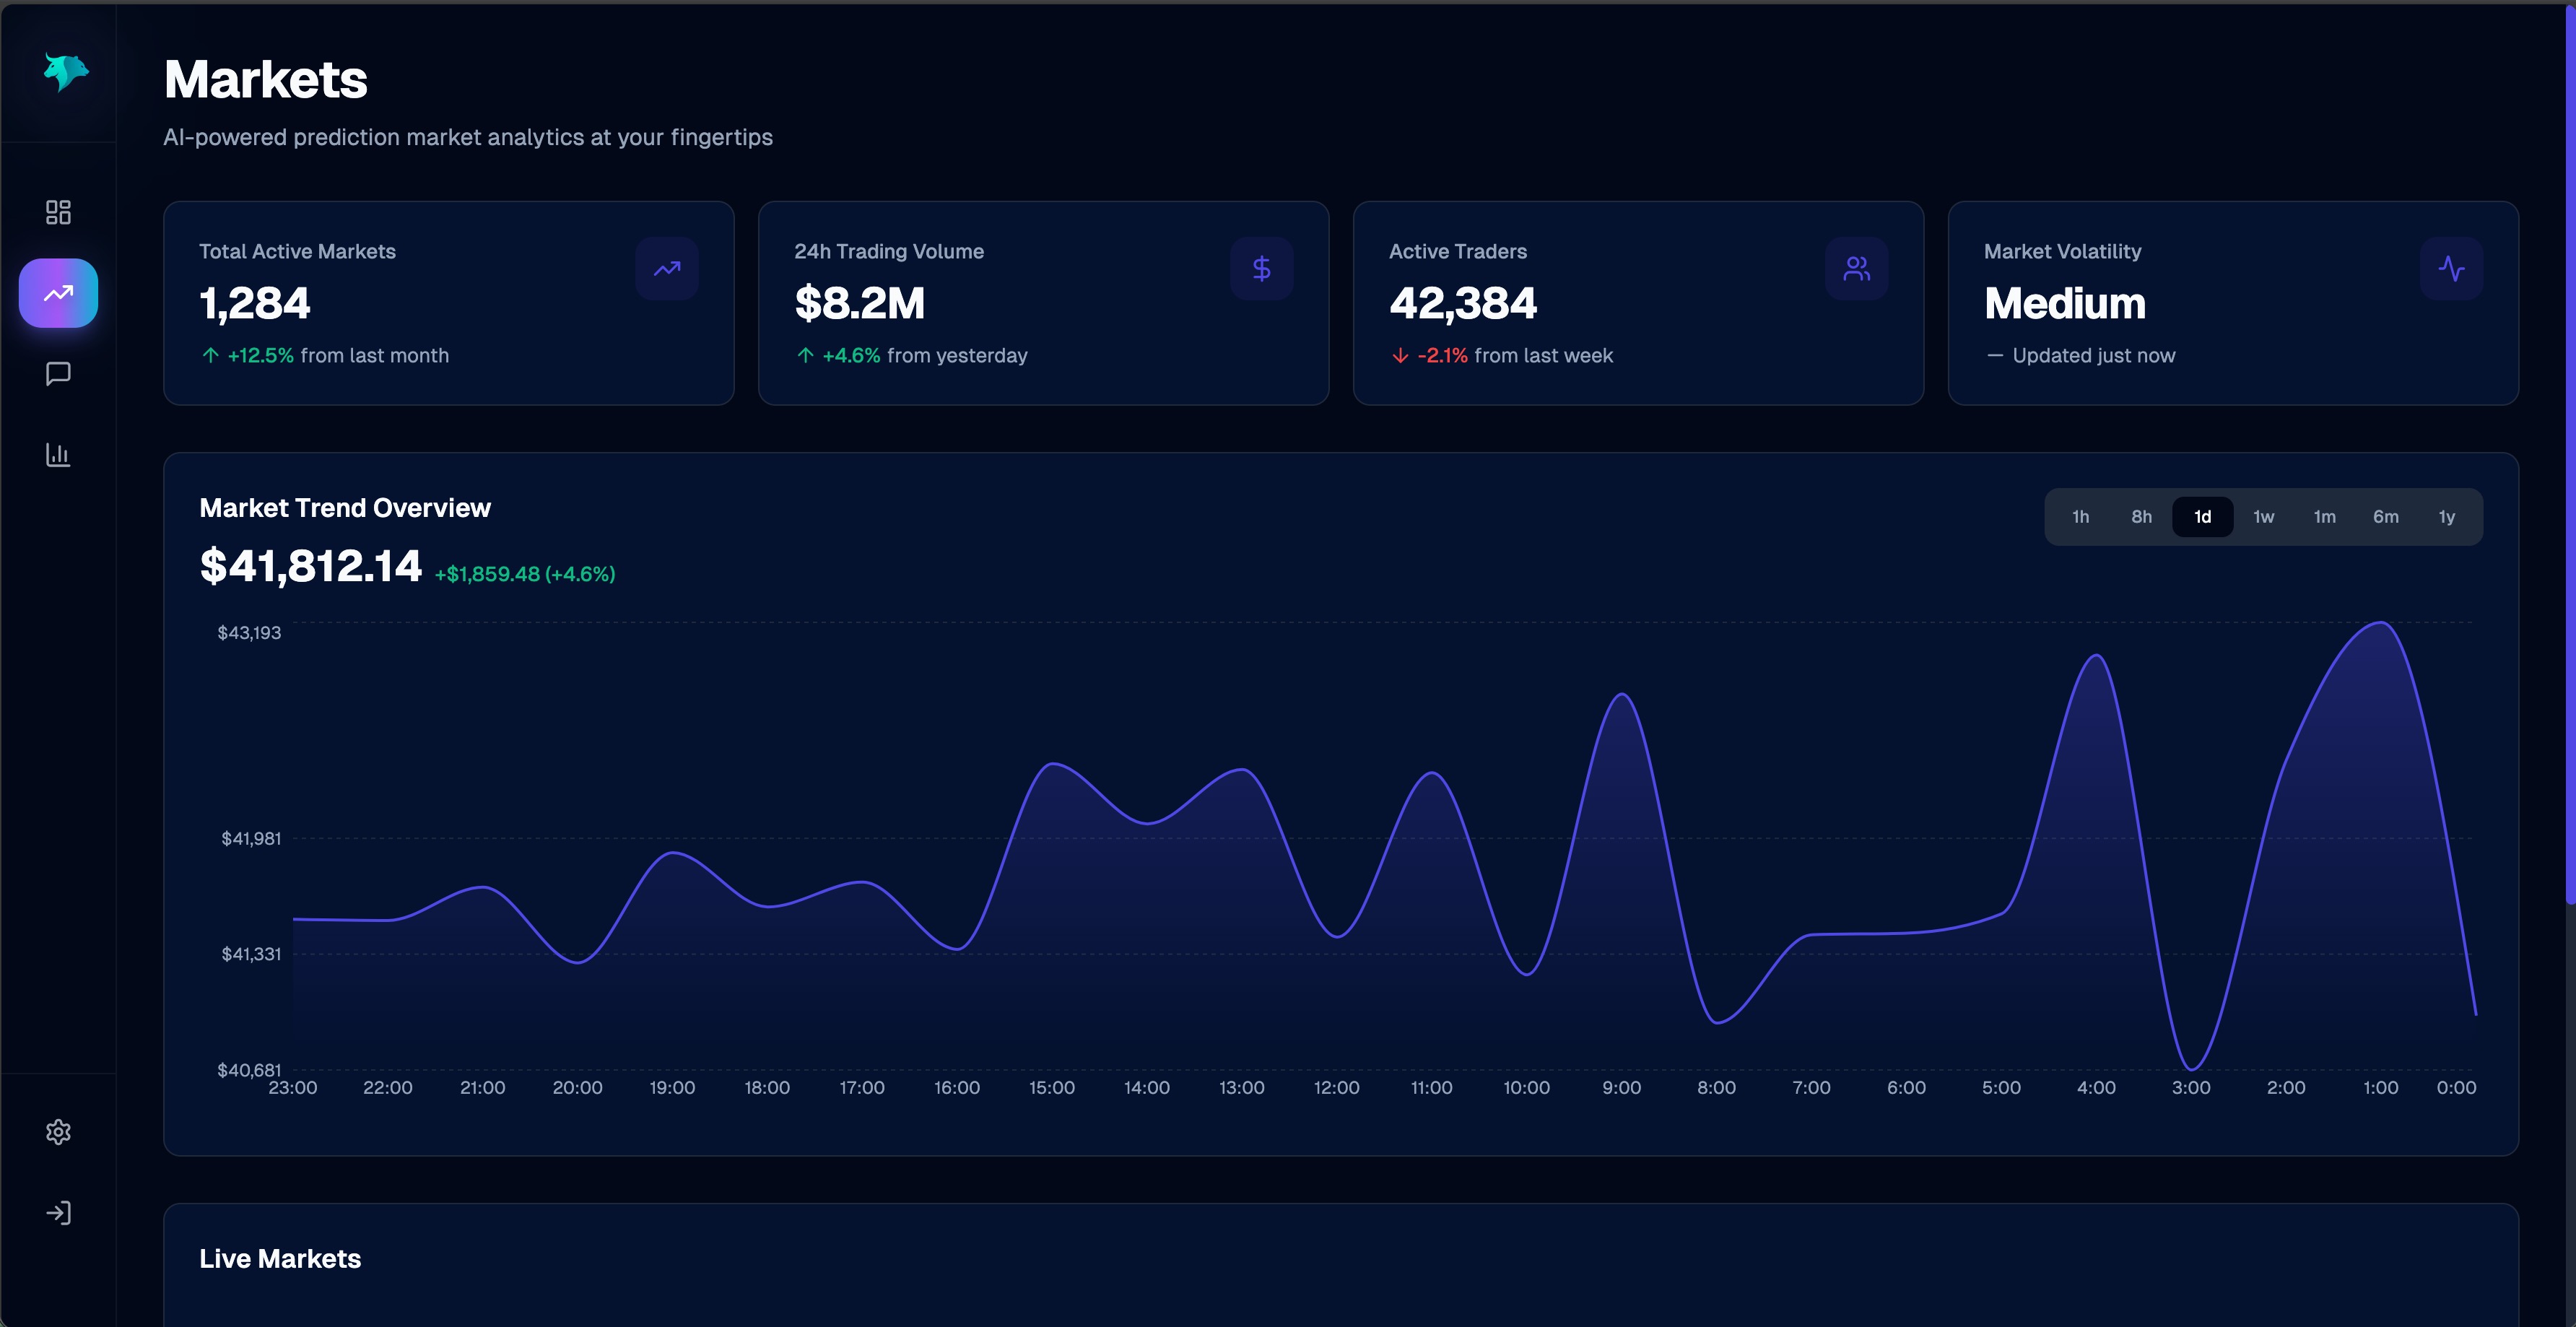This screenshot has height=1327, width=2576.
Task: Select the 1w time range
Action: point(2263,517)
